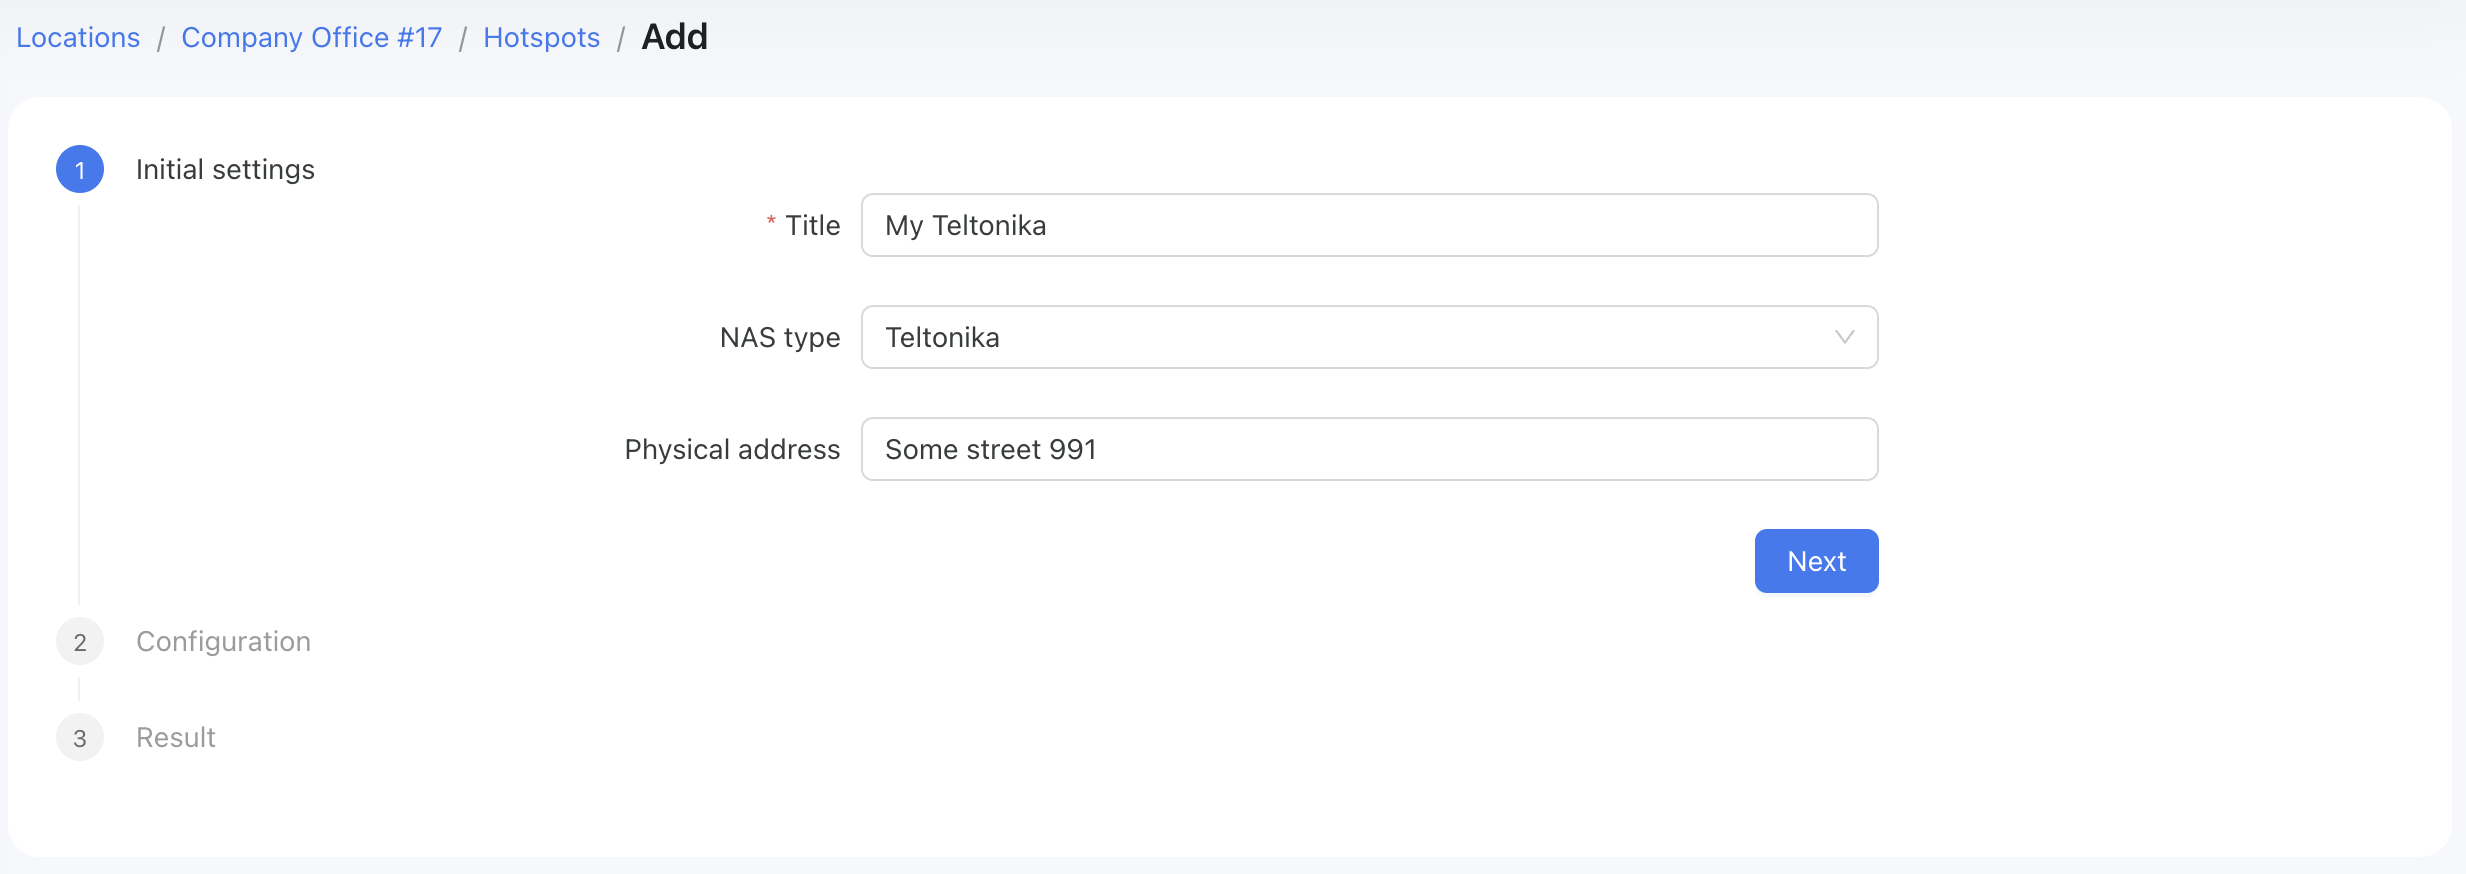Screen dimensions: 2466x874
Task: Click the Next button
Action: click(x=1816, y=561)
